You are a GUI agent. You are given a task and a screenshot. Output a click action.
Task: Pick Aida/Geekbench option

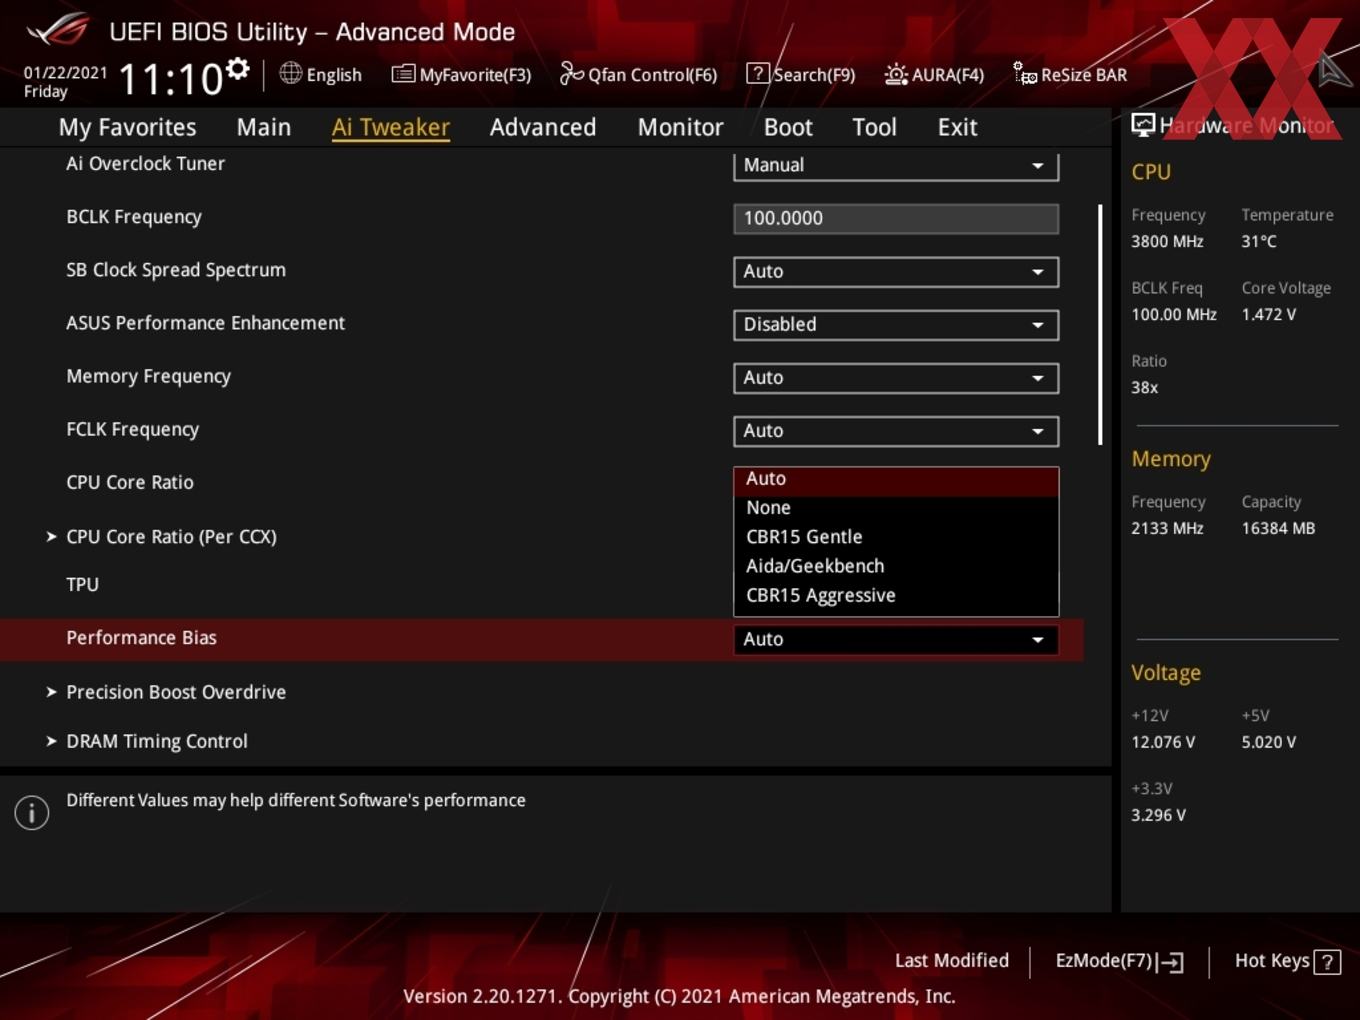896,566
